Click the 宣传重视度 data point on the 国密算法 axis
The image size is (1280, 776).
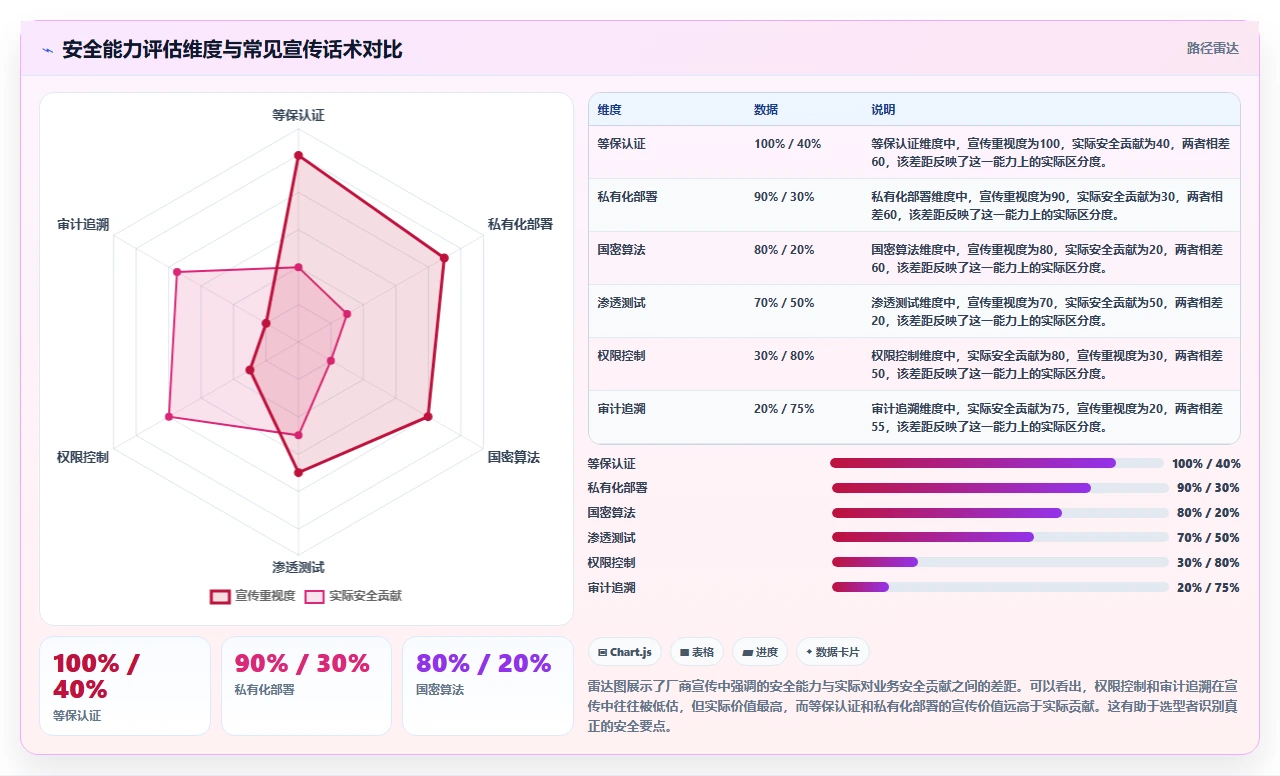coord(428,416)
